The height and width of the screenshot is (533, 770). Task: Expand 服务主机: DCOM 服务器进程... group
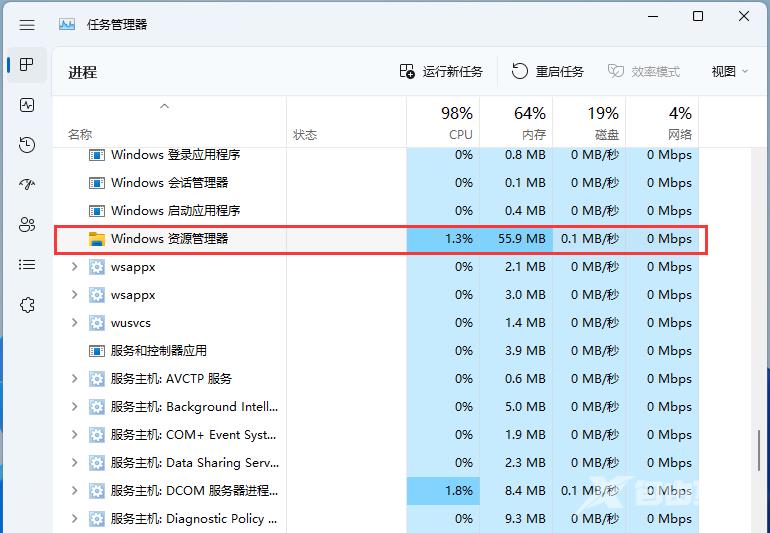tap(75, 491)
